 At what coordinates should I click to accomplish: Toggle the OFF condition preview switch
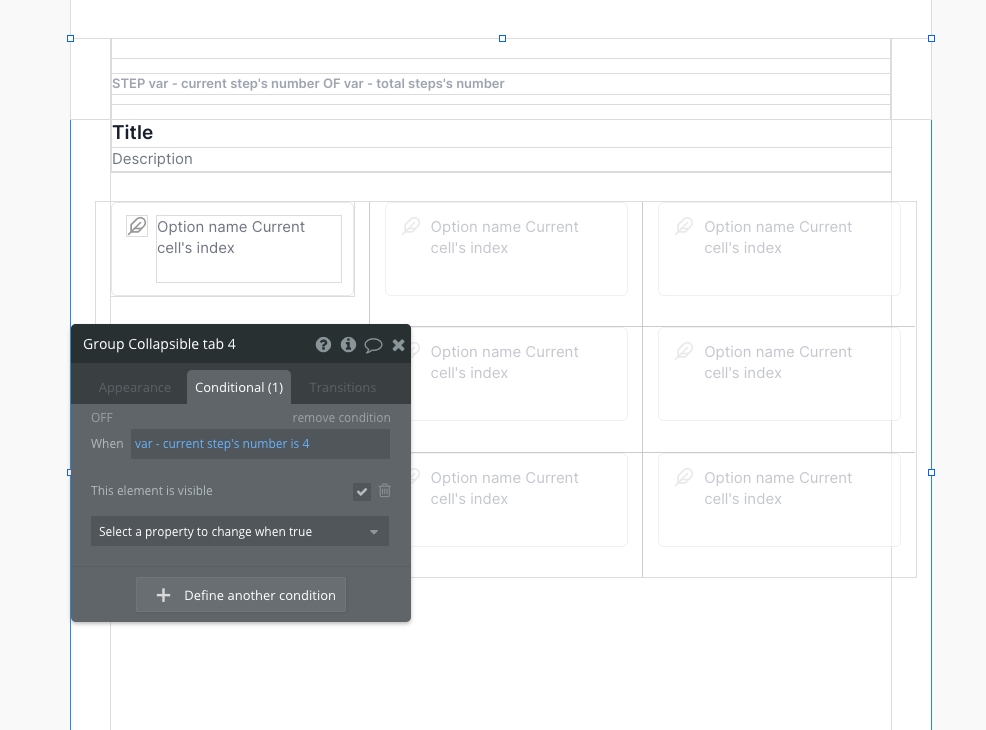coord(102,418)
